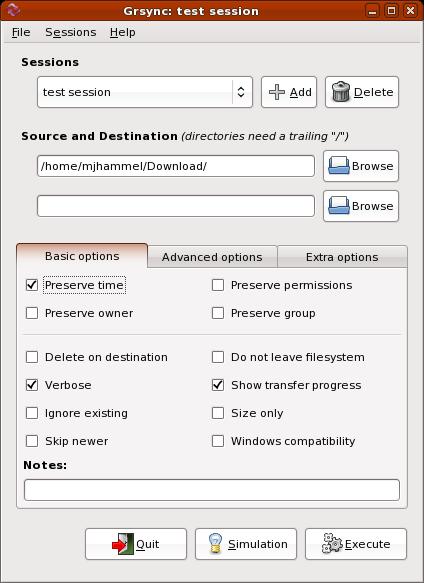This screenshot has width=424, height=583.
Task: Click the Execute gears icon
Action: tap(332, 544)
